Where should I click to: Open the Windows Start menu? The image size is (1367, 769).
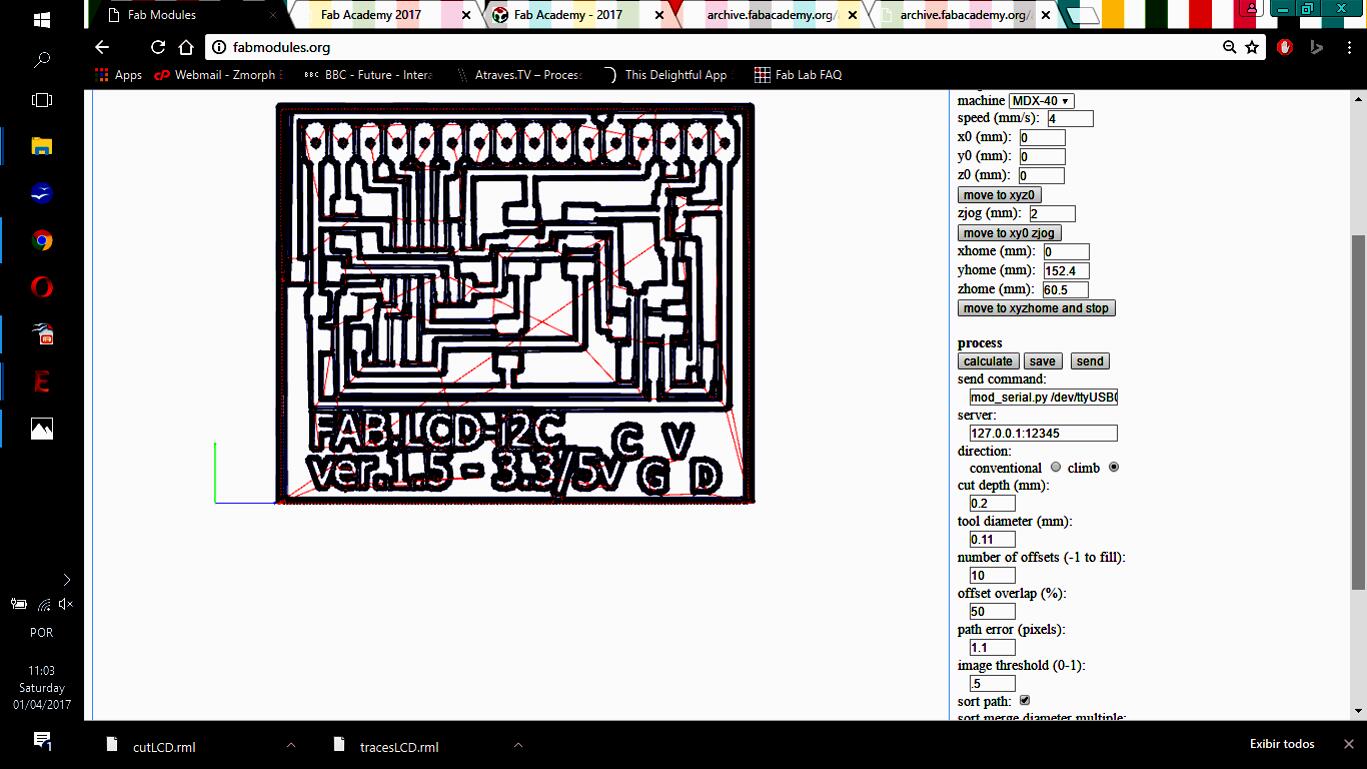pyautogui.click(x=42, y=19)
